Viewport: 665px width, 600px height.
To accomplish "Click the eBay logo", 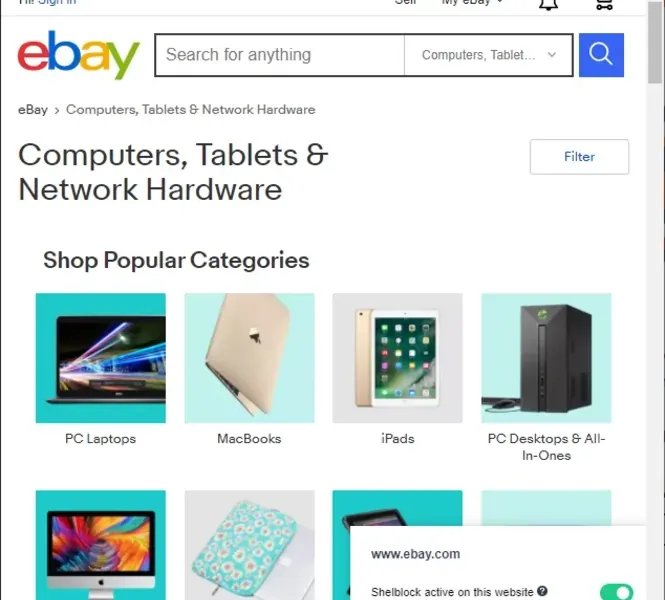I will coord(79,55).
